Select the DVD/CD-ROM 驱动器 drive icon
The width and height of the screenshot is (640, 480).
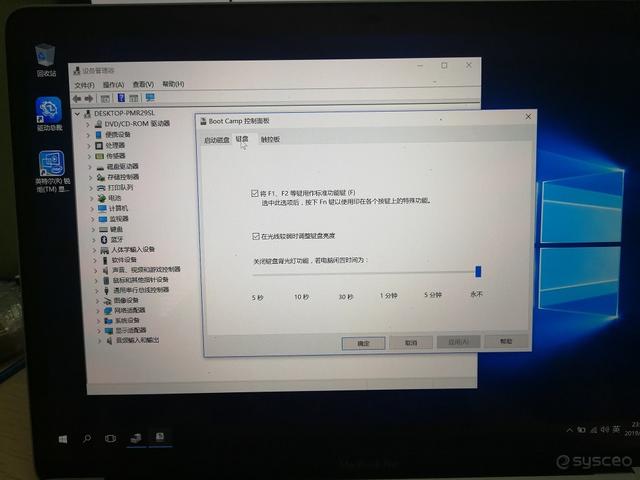(98, 124)
